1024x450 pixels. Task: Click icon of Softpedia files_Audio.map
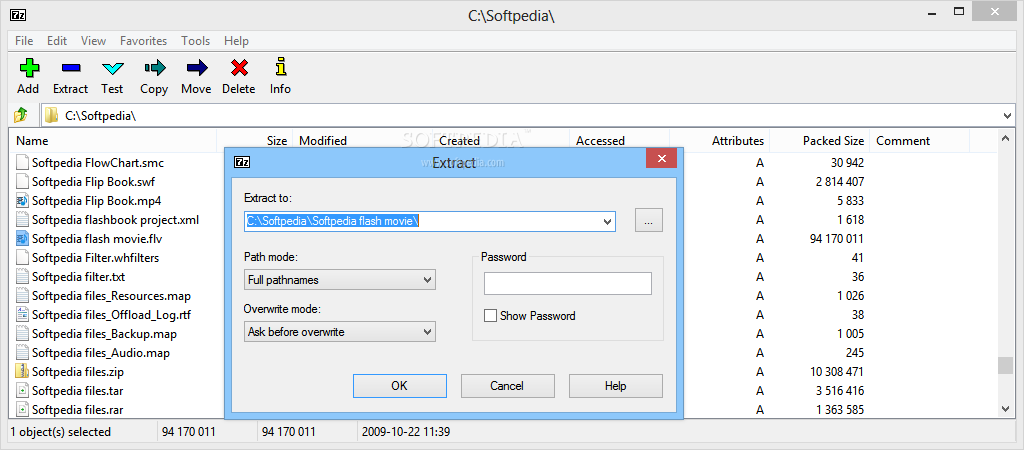tap(22, 353)
